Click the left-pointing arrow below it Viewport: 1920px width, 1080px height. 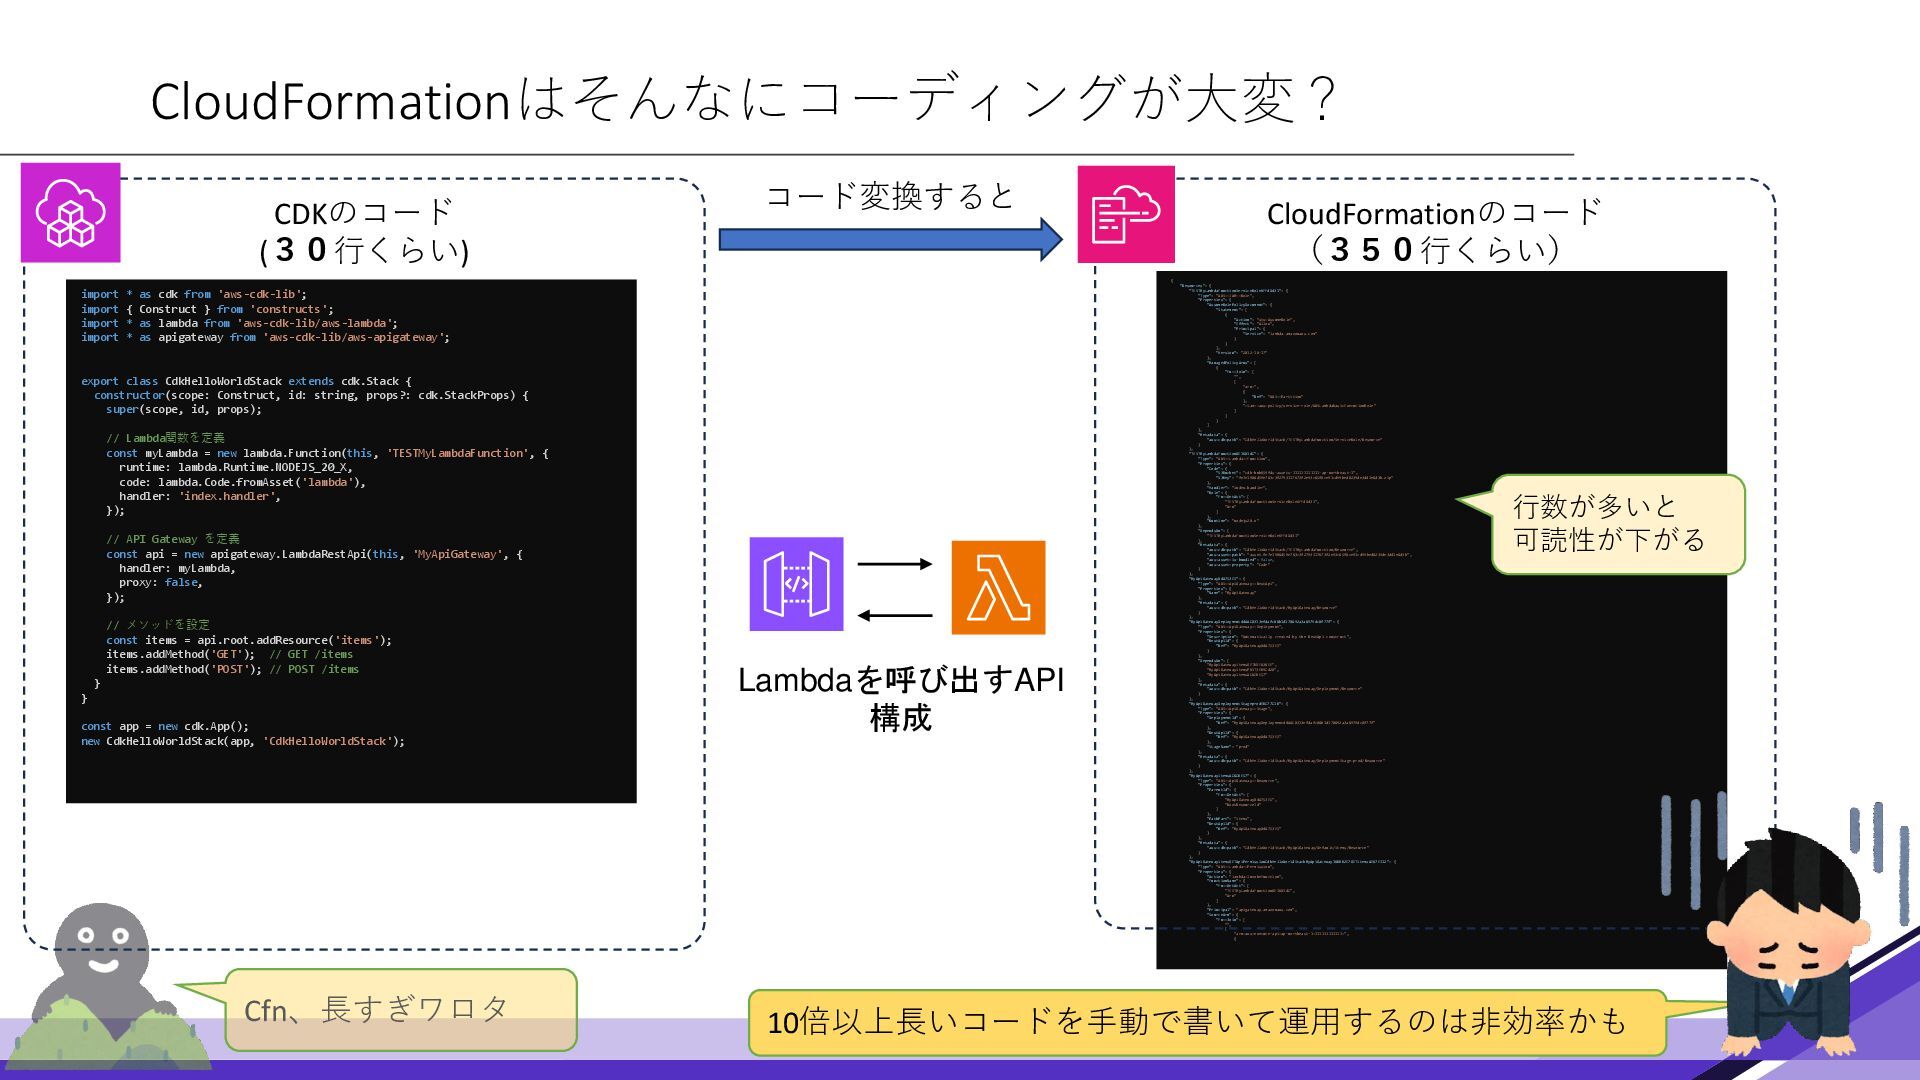tap(894, 616)
